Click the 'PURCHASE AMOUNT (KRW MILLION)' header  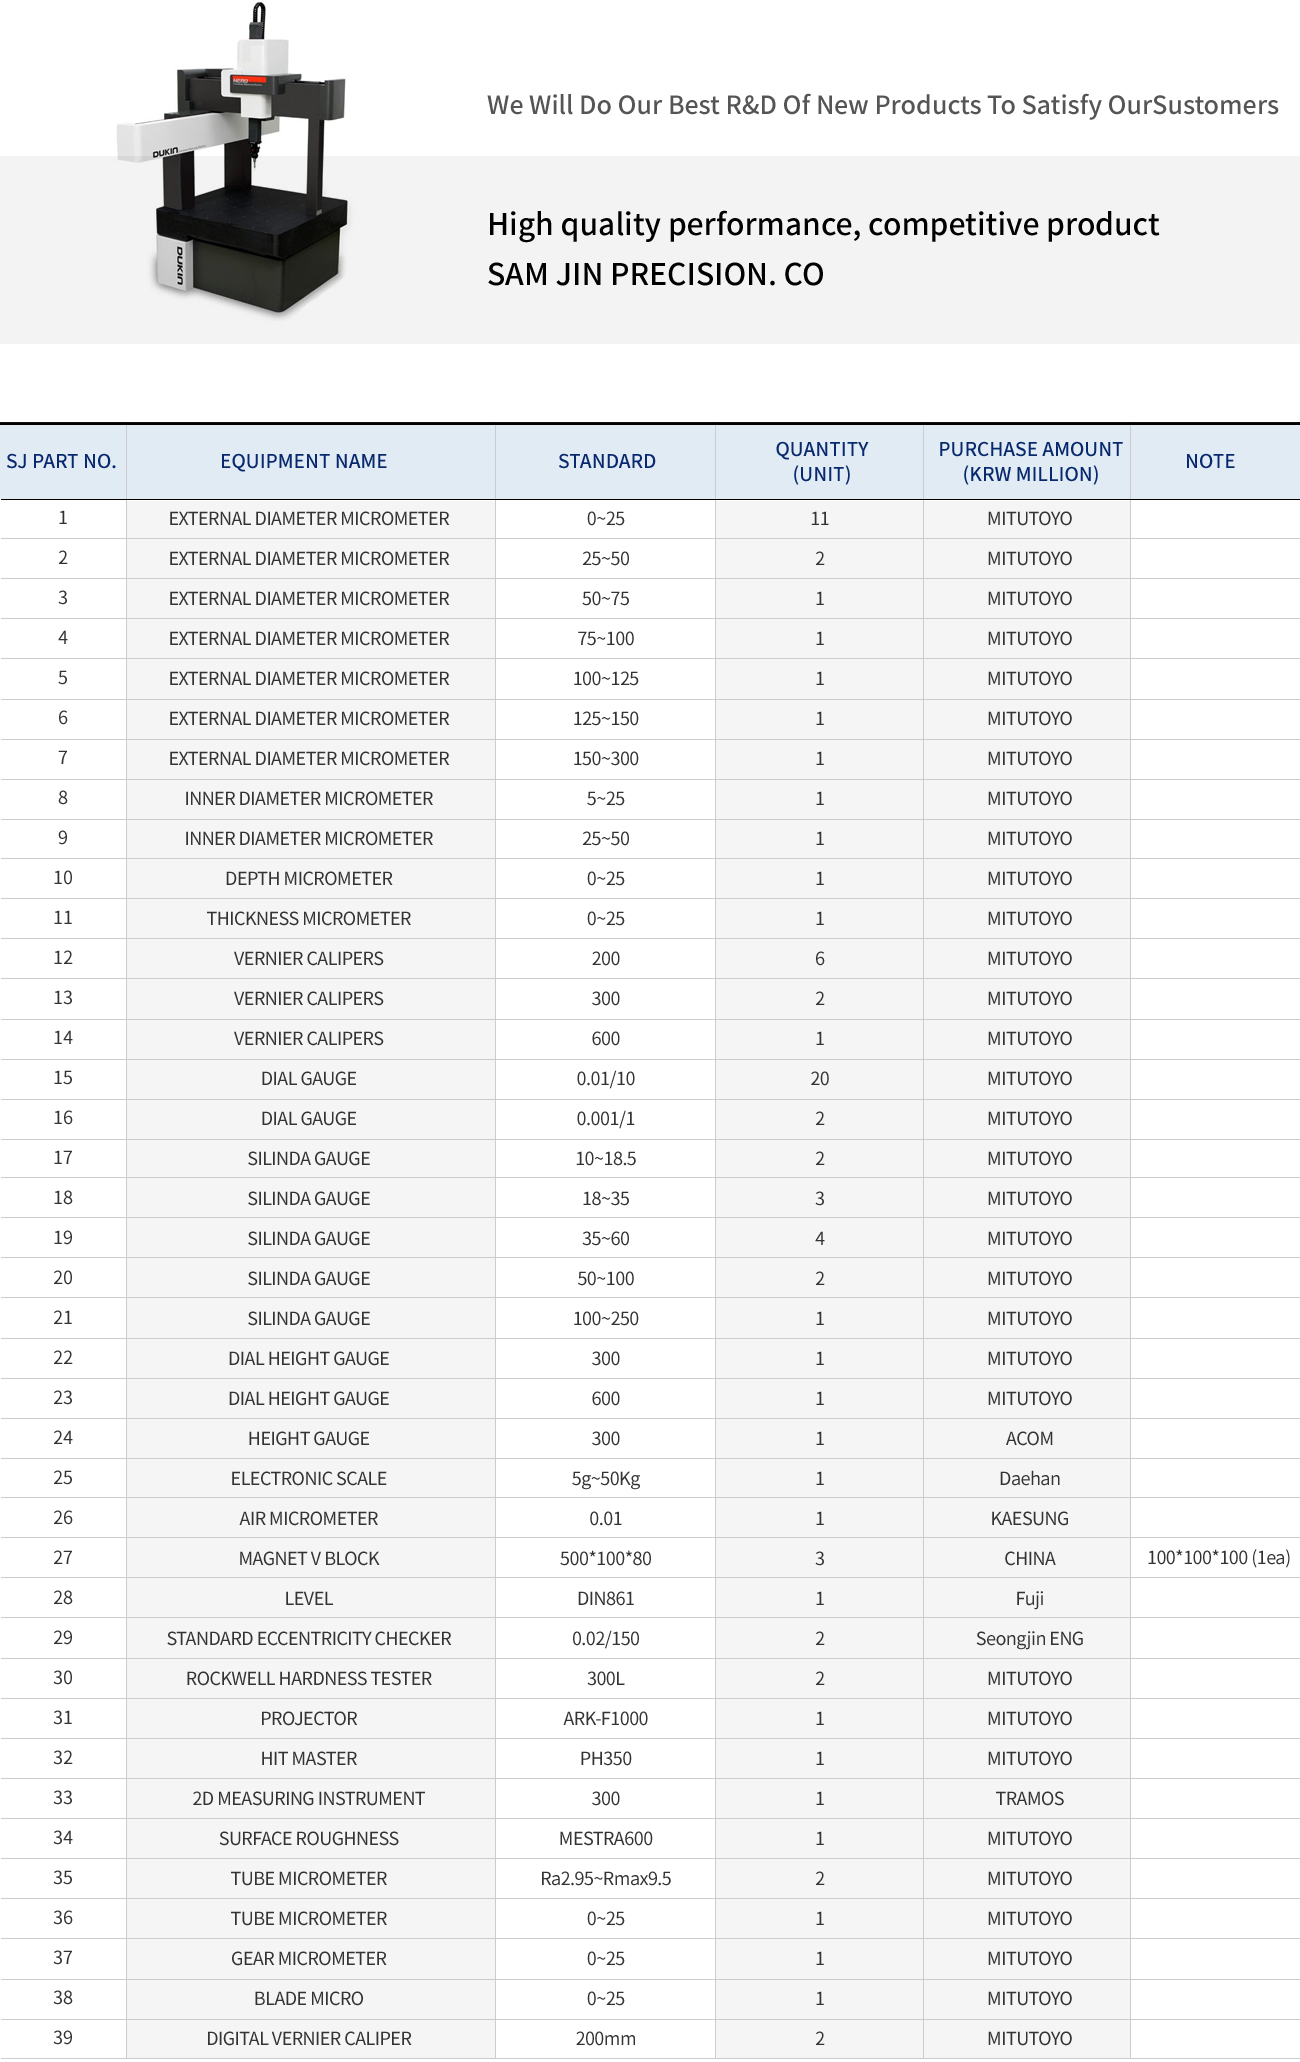1030,461
